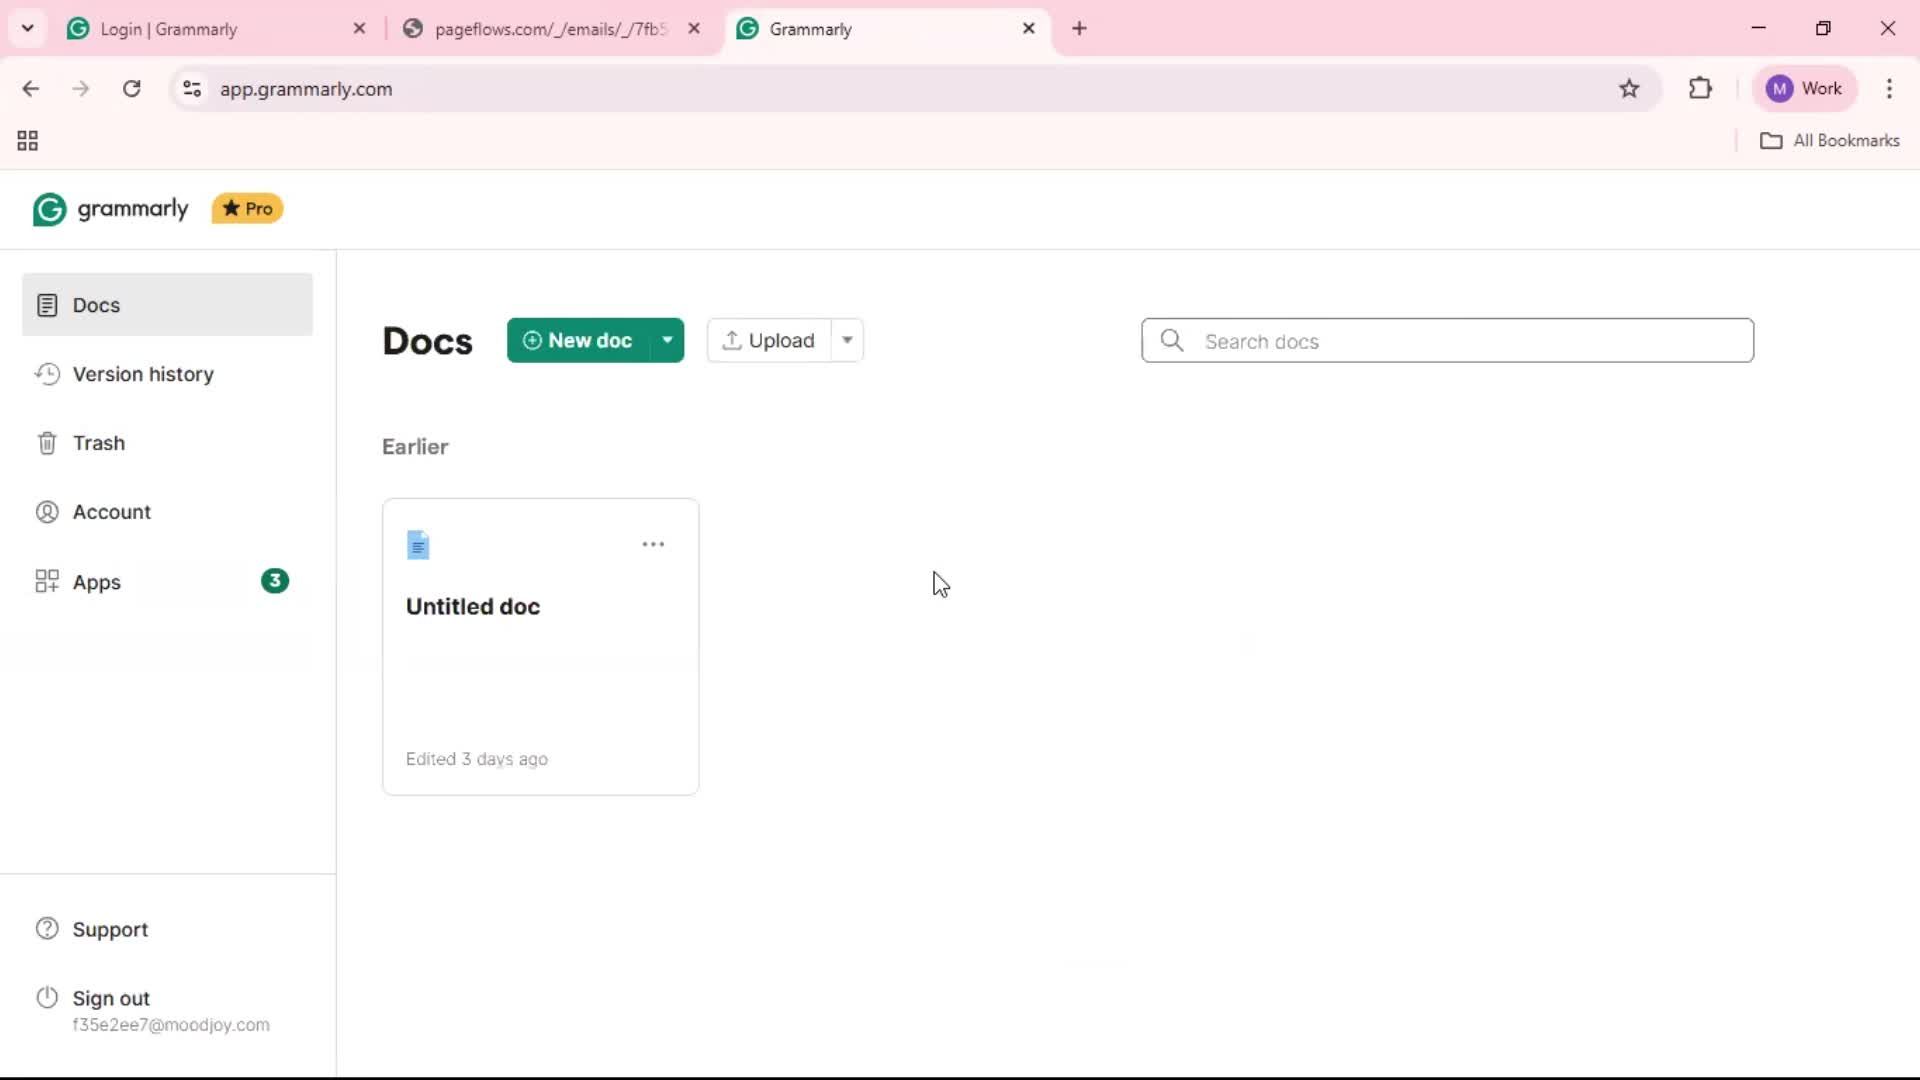This screenshot has width=1920, height=1080.
Task: Open the Pro badge
Action: [247, 209]
